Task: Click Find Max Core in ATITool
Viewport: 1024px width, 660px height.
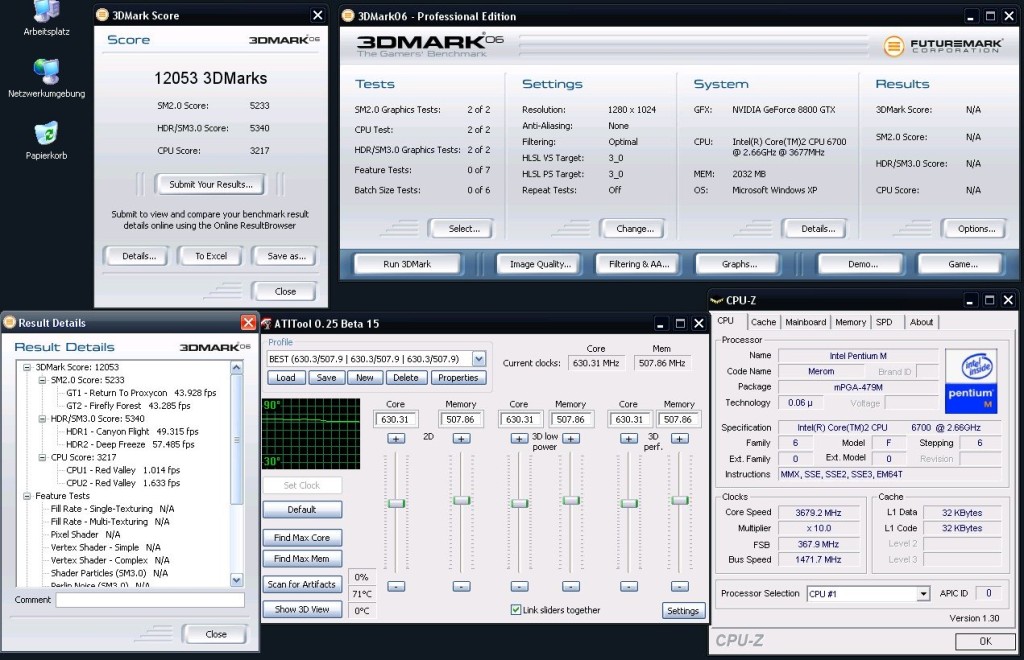Action: [302, 537]
